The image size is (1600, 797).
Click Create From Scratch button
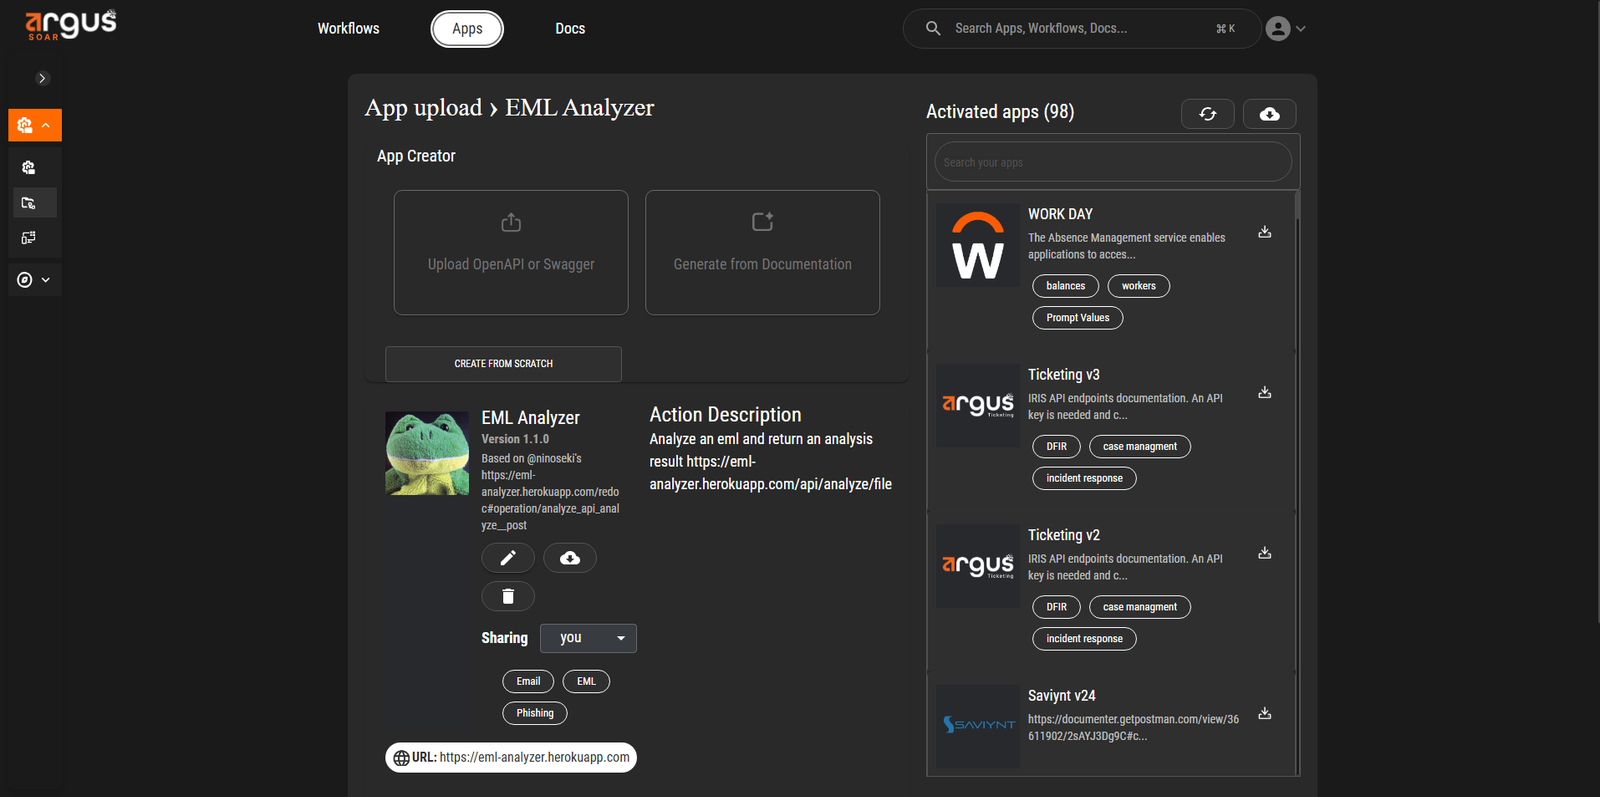(x=503, y=364)
